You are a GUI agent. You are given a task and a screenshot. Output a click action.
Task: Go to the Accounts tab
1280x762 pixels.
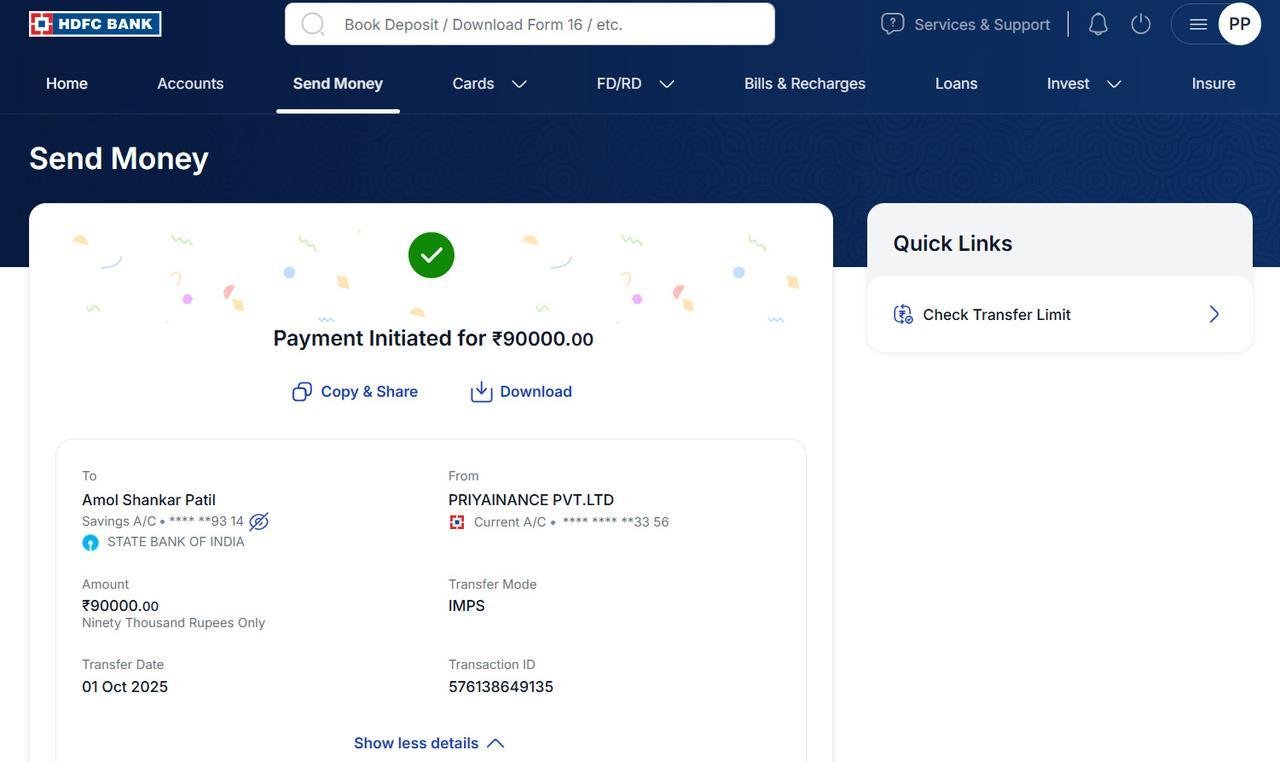190,84
